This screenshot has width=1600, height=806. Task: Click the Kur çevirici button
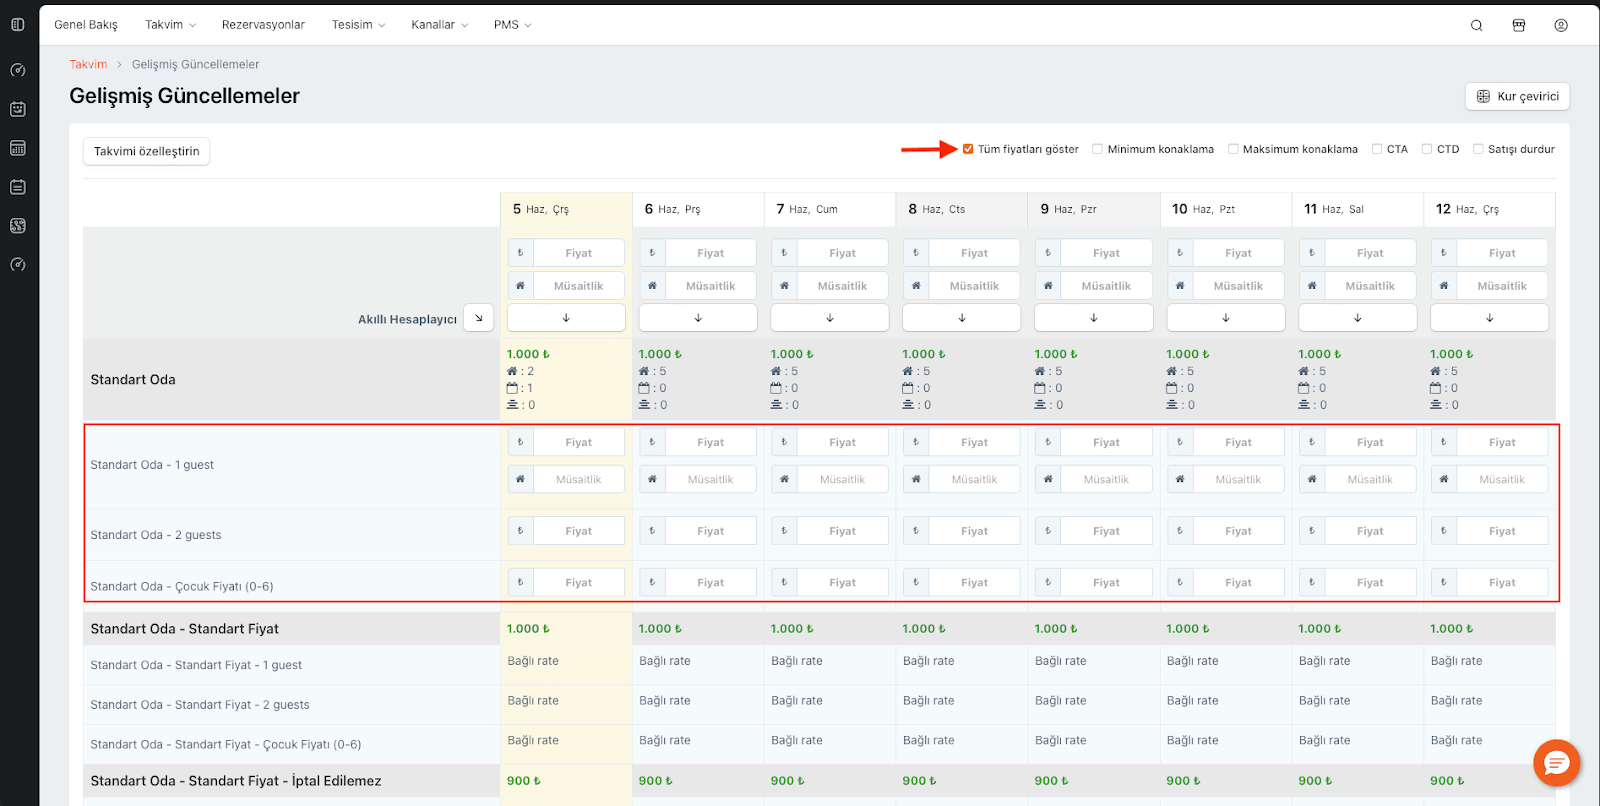(x=1517, y=97)
